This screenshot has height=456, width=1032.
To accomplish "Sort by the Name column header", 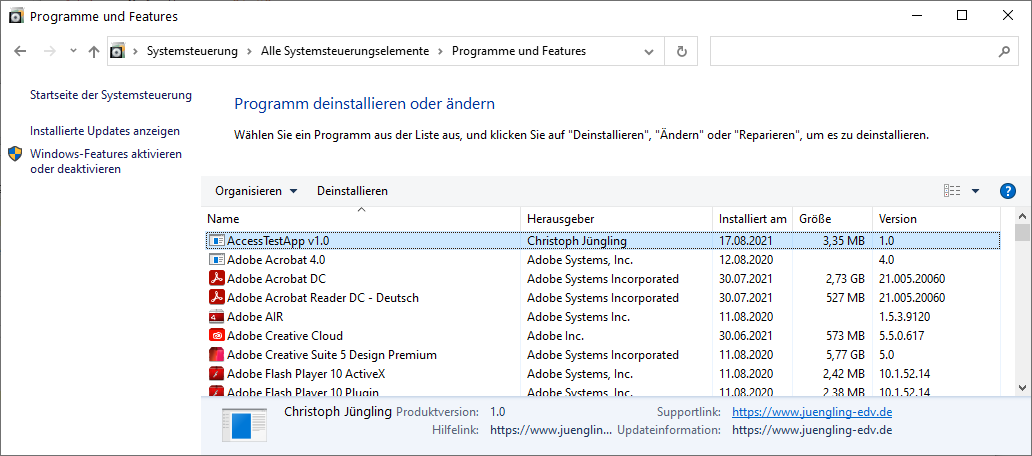I will coord(361,219).
